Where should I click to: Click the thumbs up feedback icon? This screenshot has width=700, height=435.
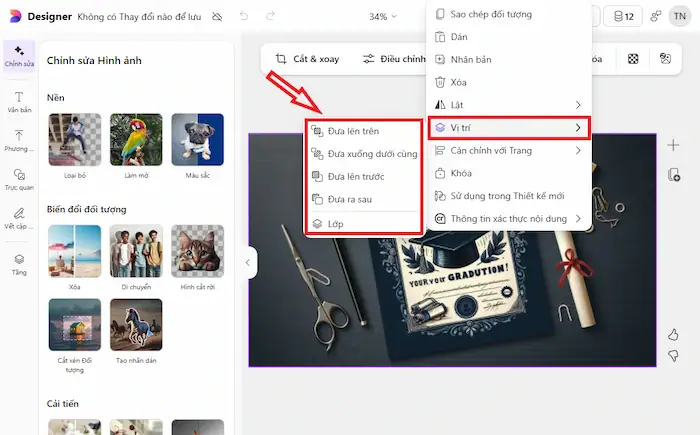click(x=673, y=334)
